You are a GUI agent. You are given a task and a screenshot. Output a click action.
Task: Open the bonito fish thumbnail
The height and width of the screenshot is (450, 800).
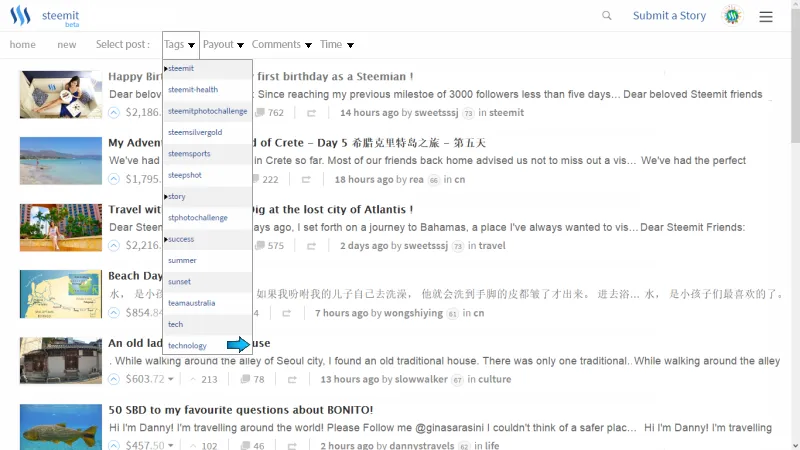[61, 427]
